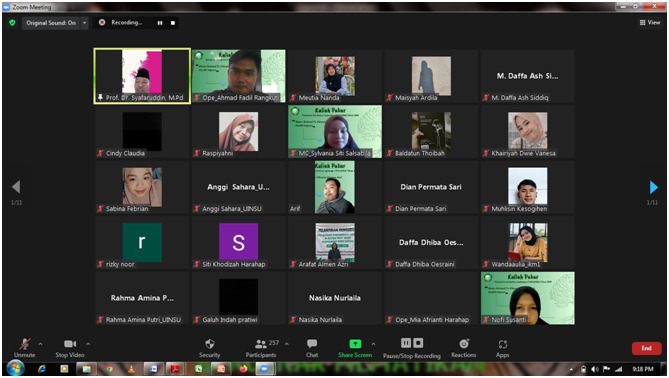The height and width of the screenshot is (378, 669).
Task: Select Nofi Susanti video tile
Action: coord(528,298)
